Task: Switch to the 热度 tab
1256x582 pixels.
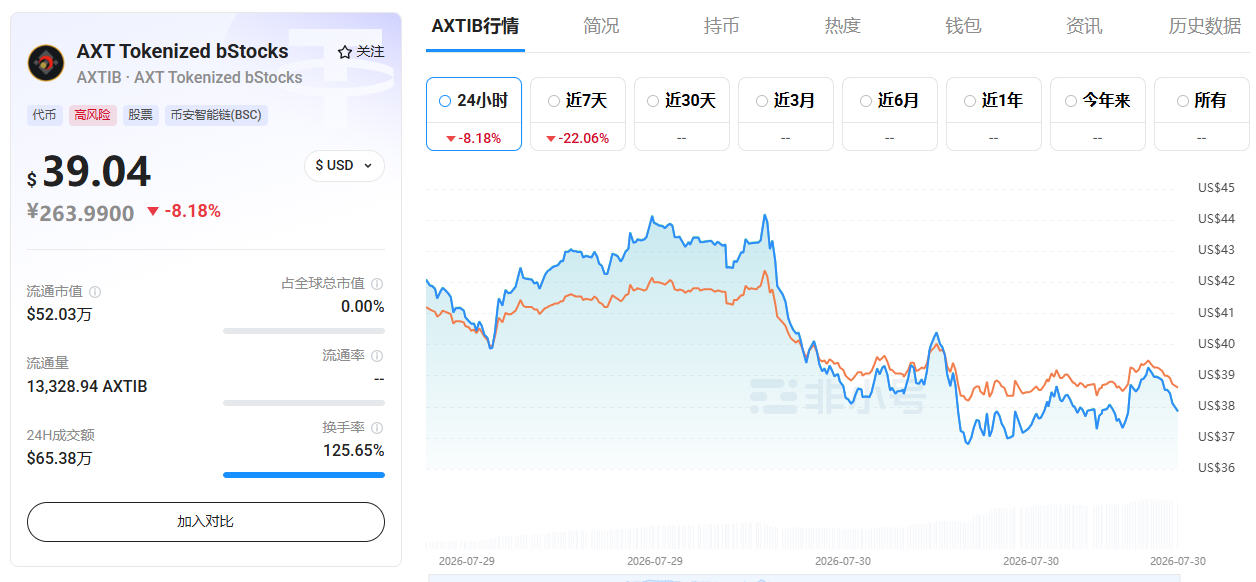Action: click(x=842, y=26)
